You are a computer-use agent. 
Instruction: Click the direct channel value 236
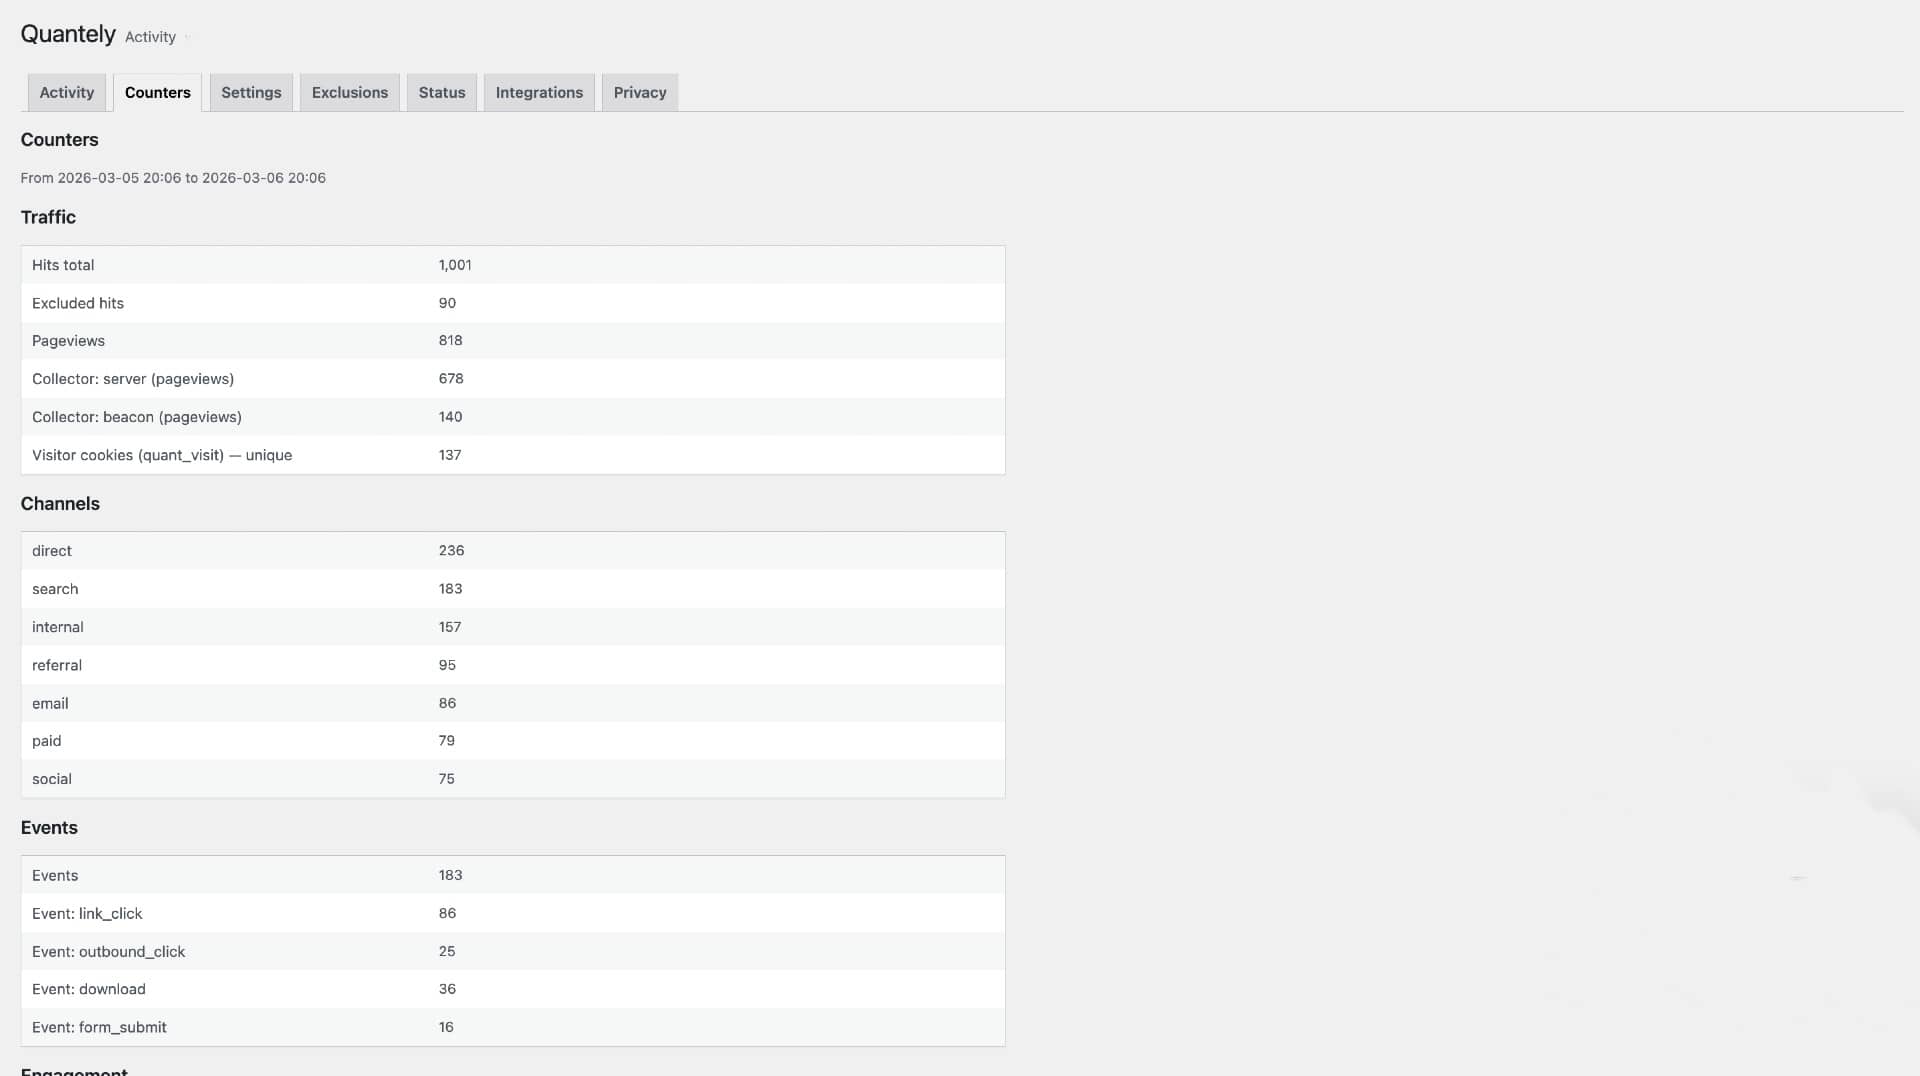pos(451,551)
